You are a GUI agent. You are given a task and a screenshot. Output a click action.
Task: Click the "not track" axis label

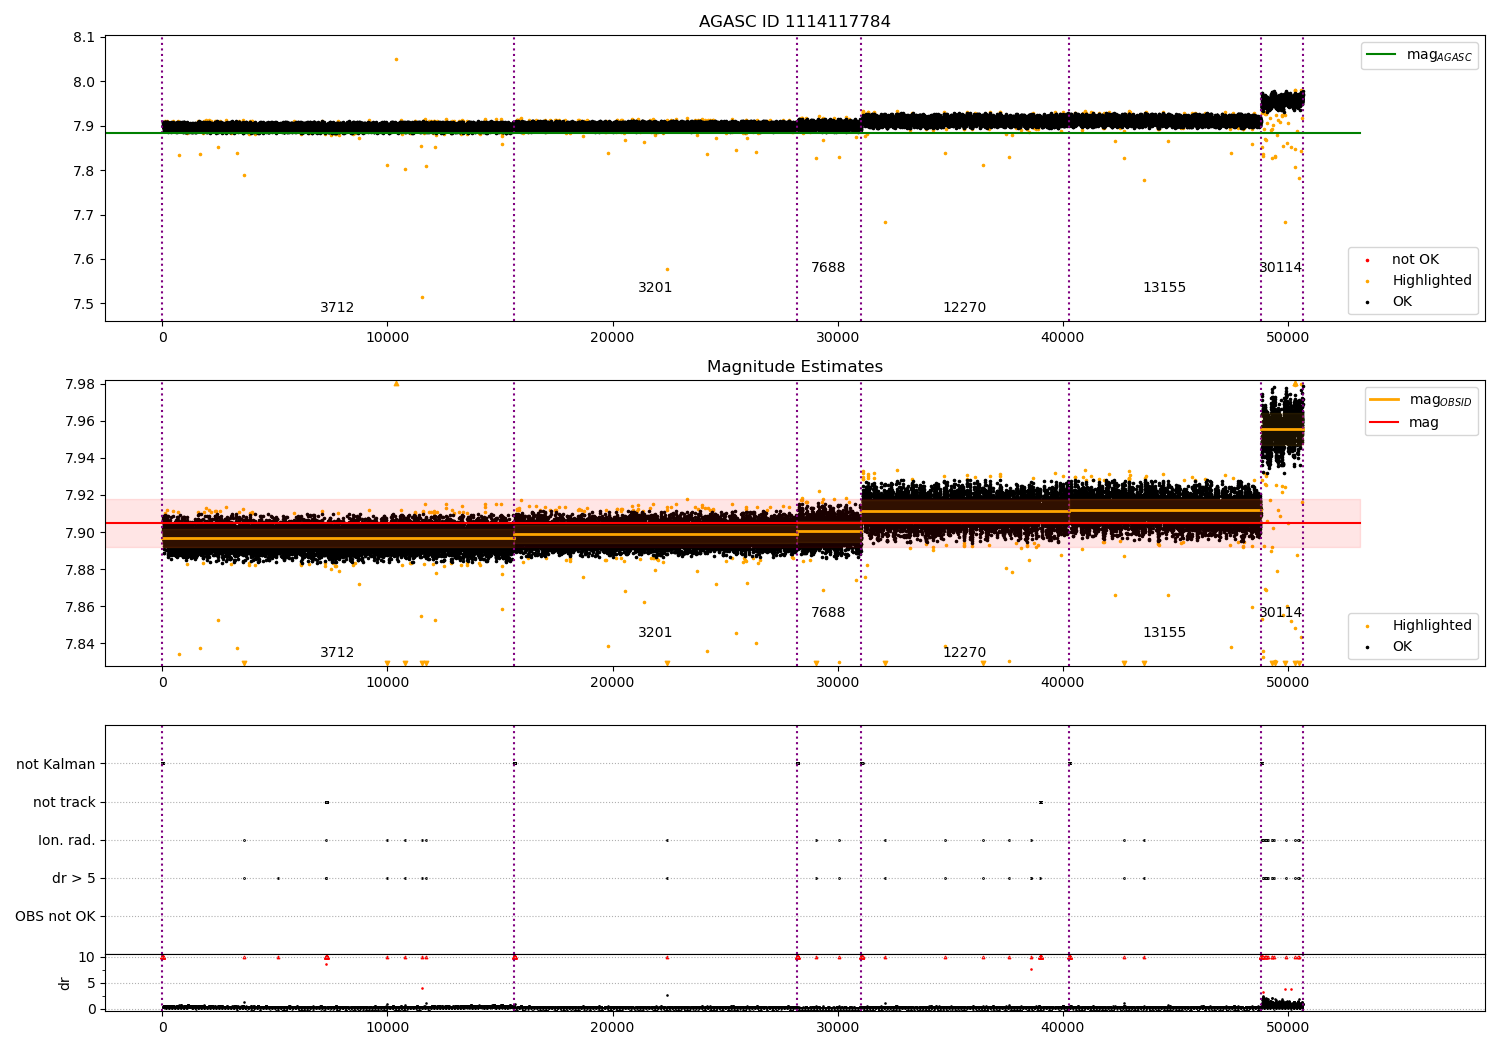(64, 803)
